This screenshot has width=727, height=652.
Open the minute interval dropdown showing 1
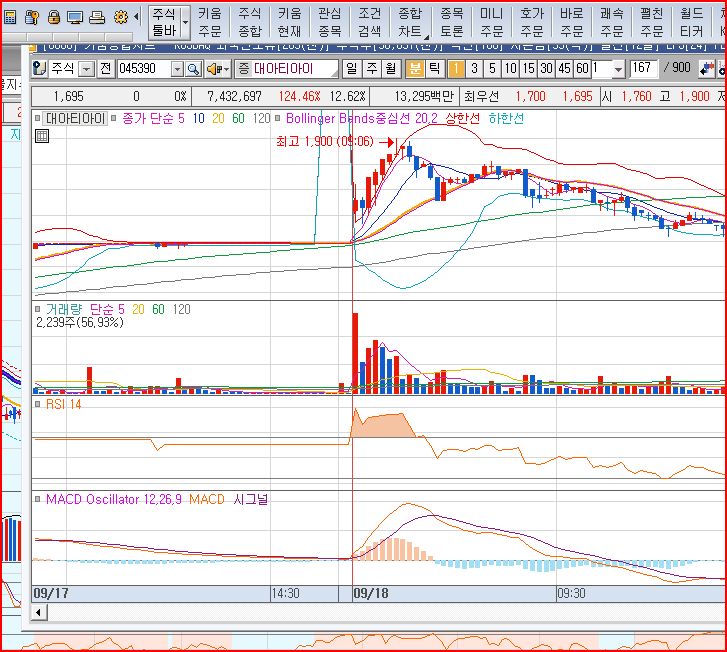[618, 69]
